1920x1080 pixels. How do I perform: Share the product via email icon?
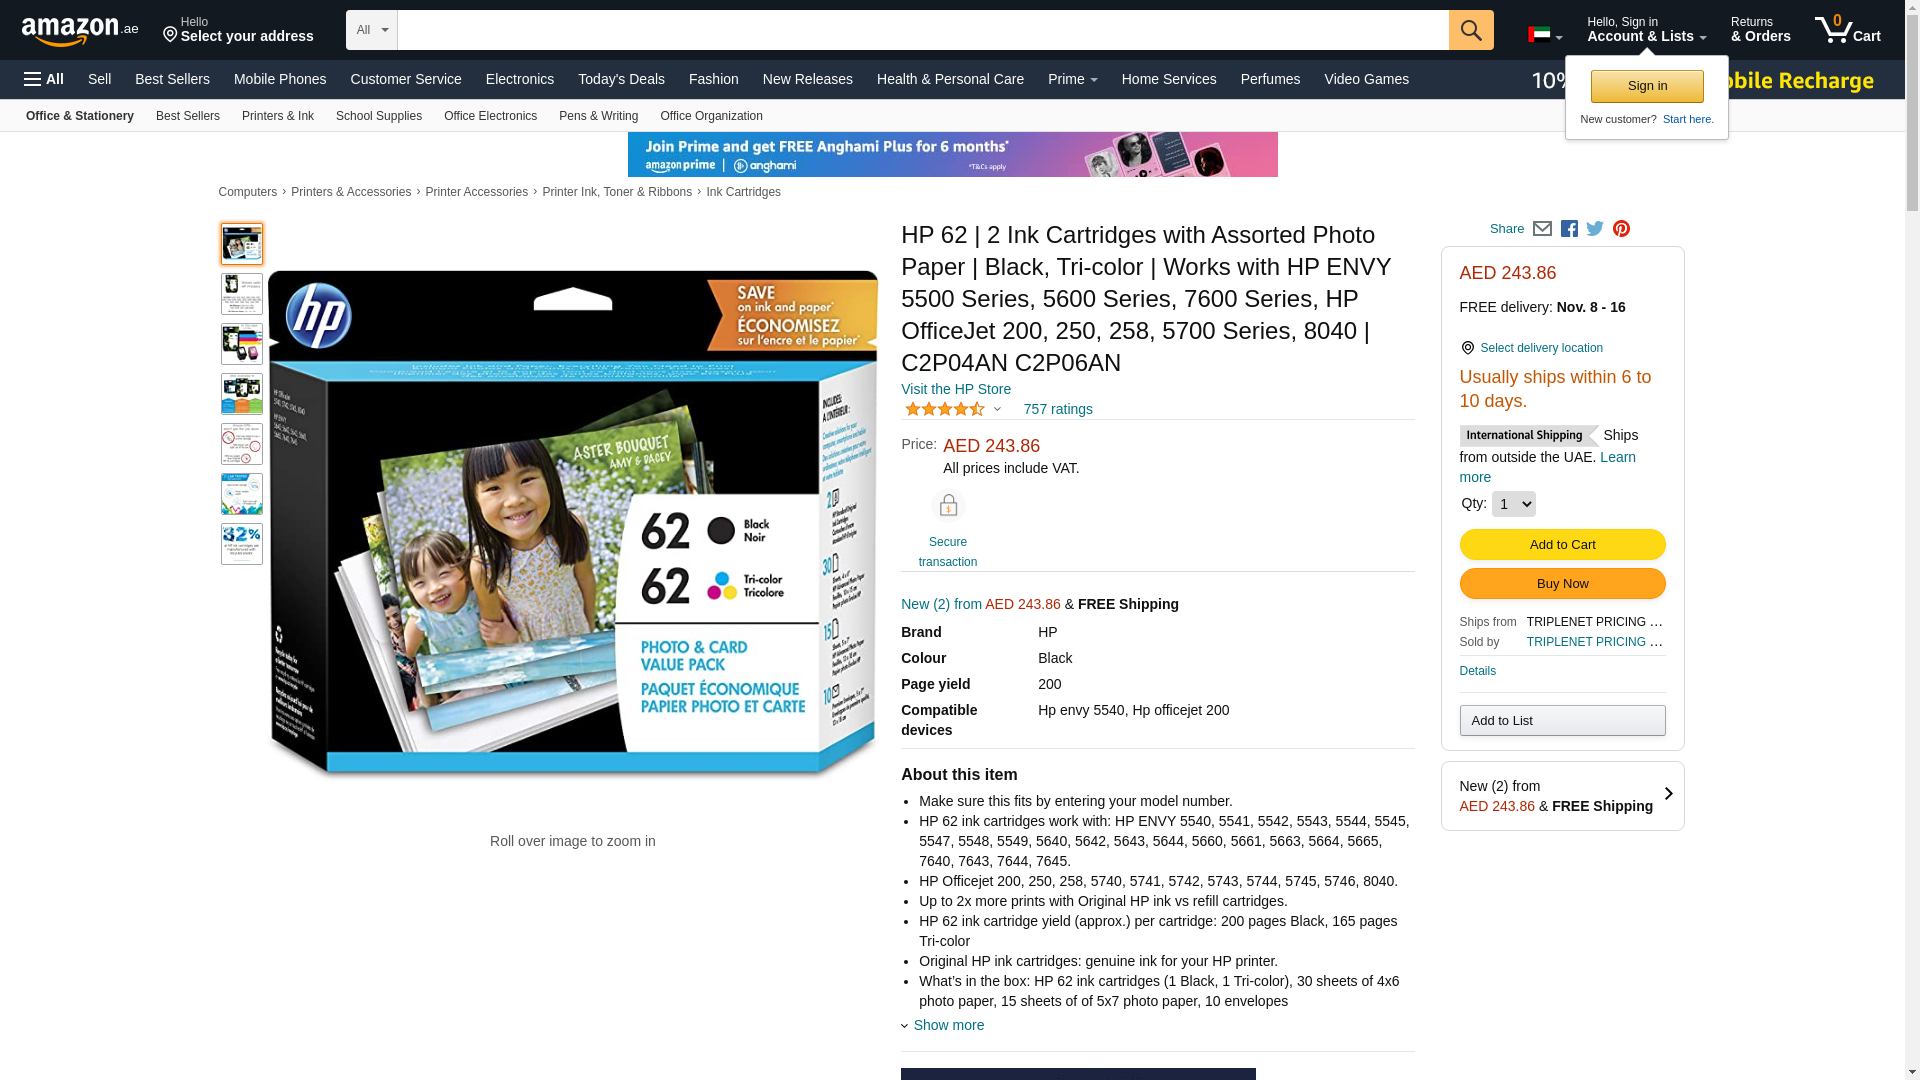[1542, 229]
